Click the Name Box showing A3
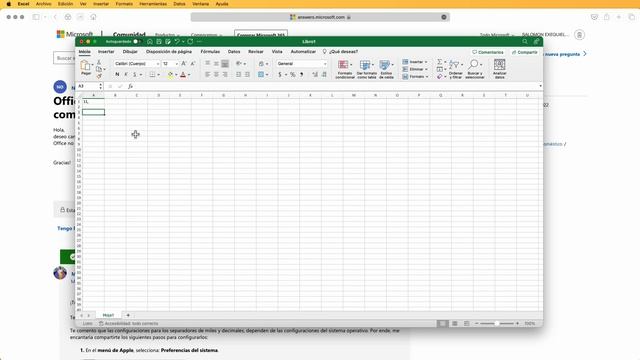The height and width of the screenshot is (360, 640). pos(90,86)
